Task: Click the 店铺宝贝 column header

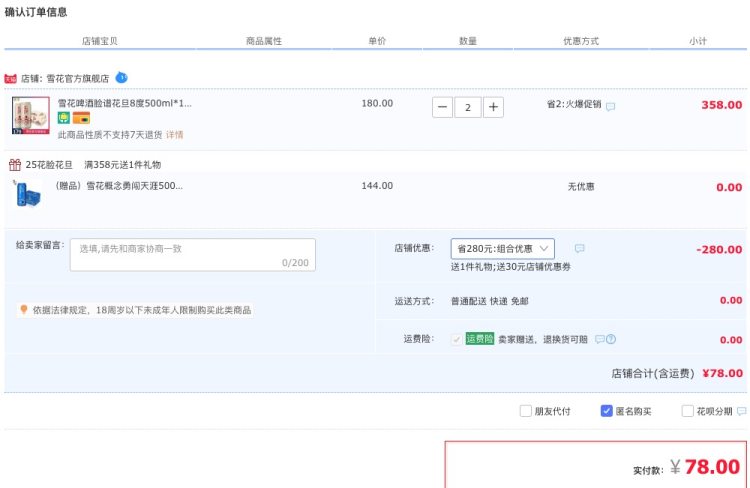Action: (99, 41)
